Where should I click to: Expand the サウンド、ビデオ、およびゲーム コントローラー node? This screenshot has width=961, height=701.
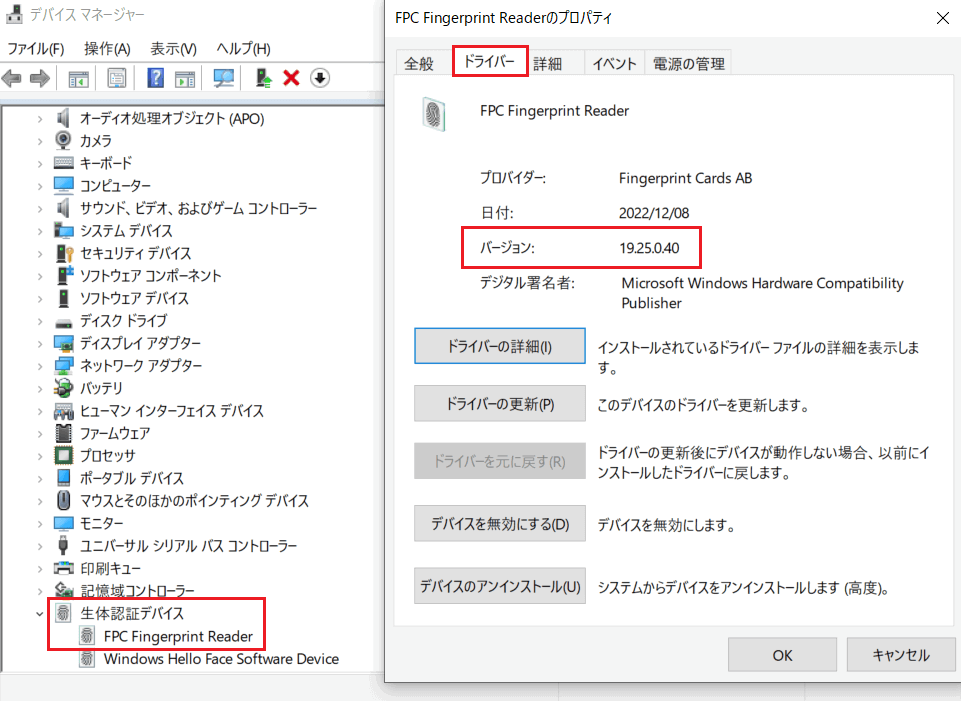point(40,209)
